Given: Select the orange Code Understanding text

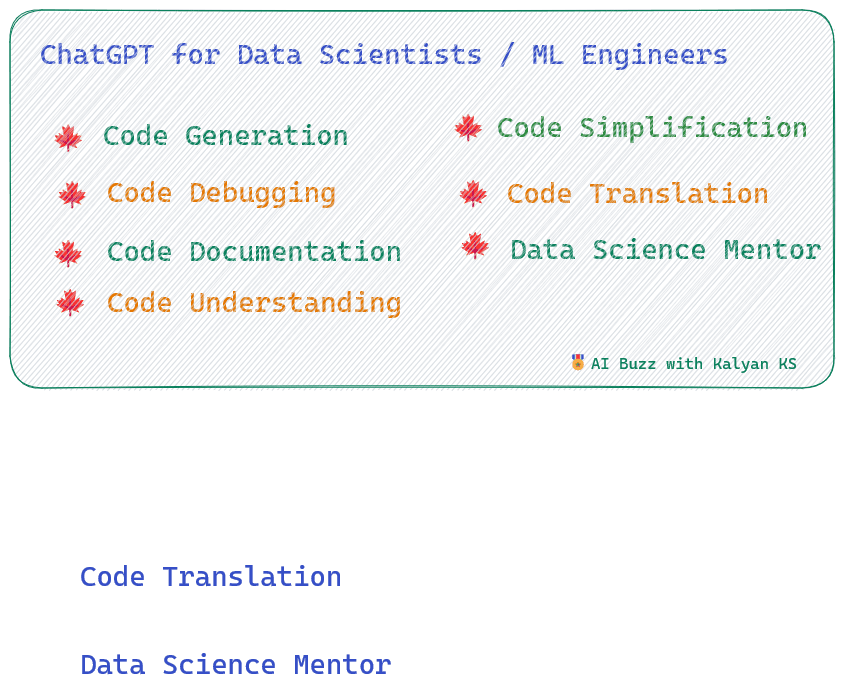Looking at the screenshot, I should 254,302.
